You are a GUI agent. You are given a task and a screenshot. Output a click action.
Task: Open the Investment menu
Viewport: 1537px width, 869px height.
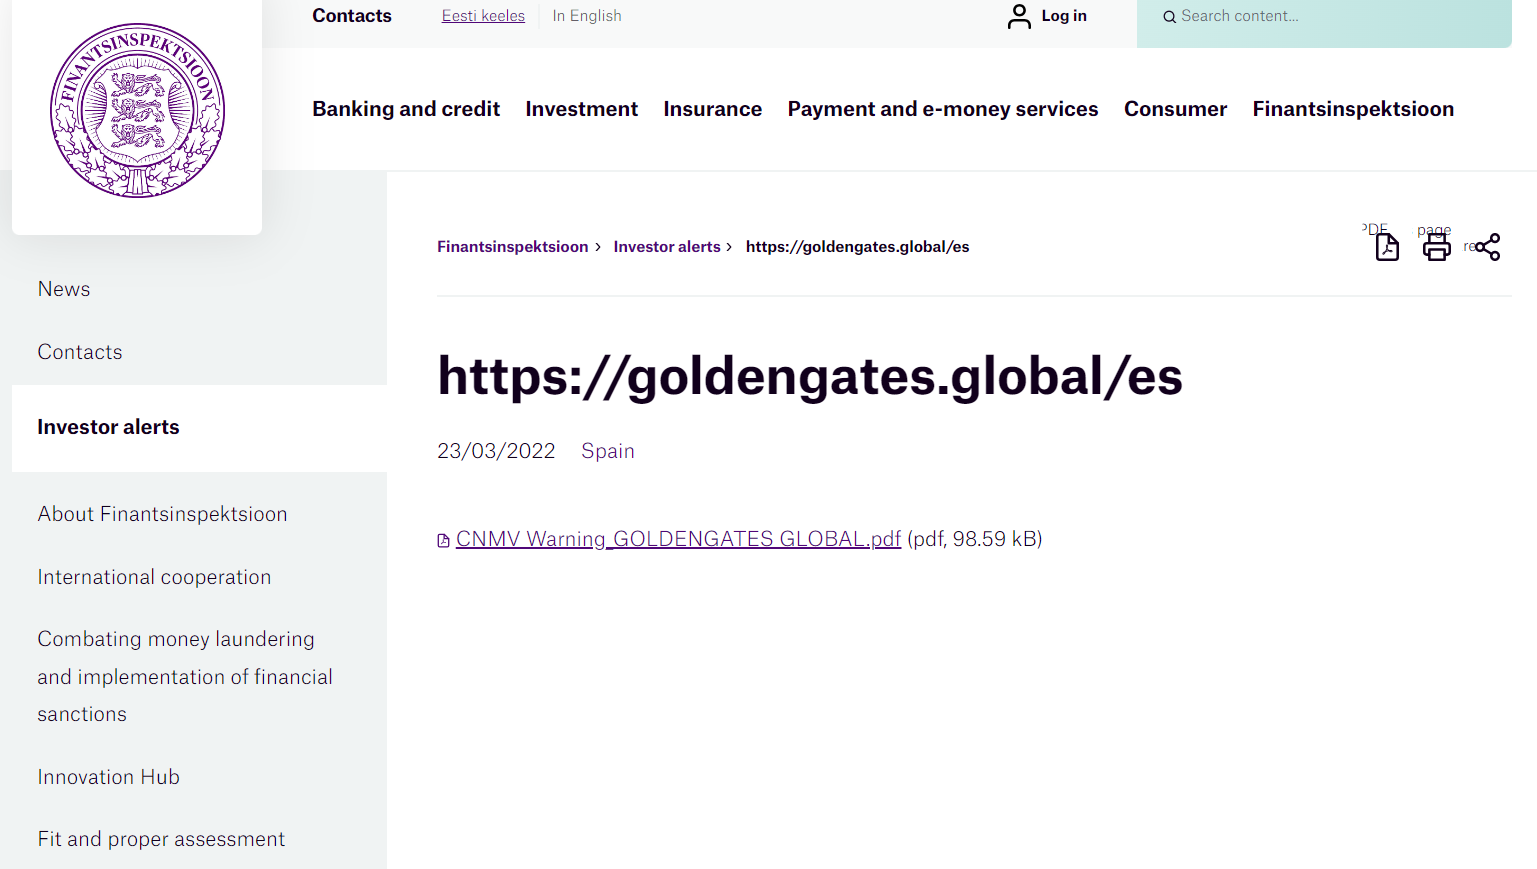[x=581, y=109]
